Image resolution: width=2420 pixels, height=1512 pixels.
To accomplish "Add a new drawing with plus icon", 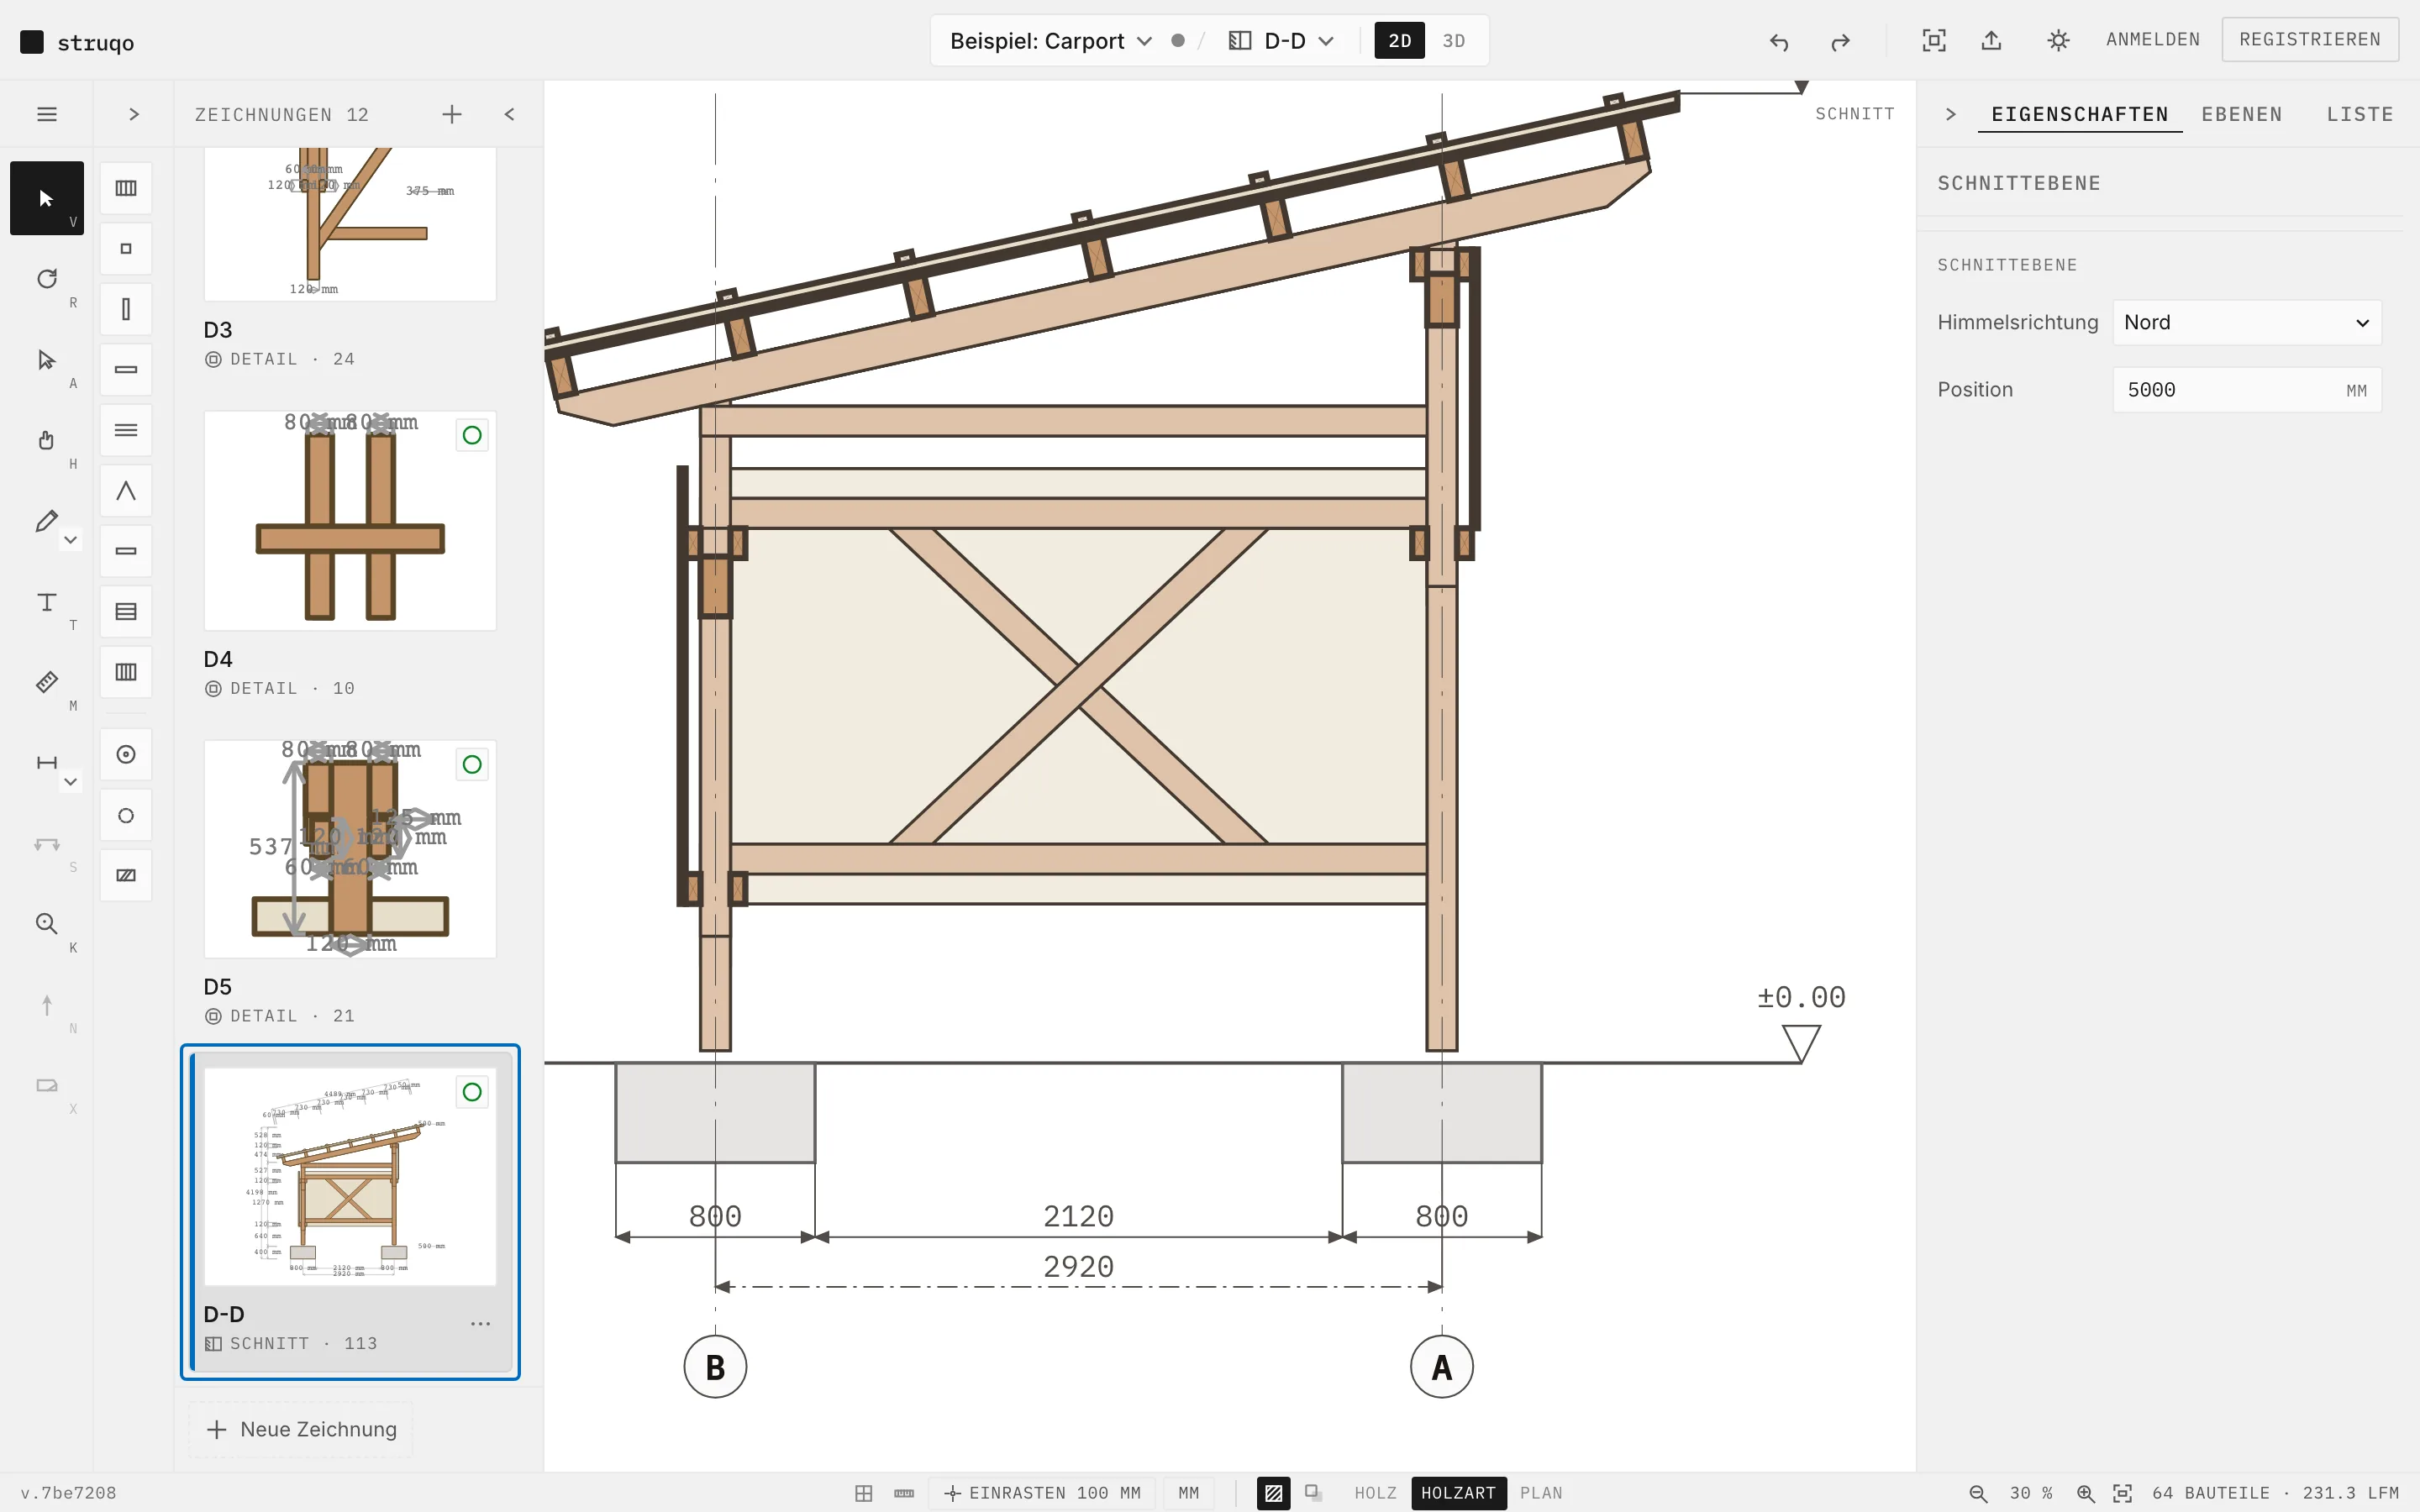I will 452,114.
